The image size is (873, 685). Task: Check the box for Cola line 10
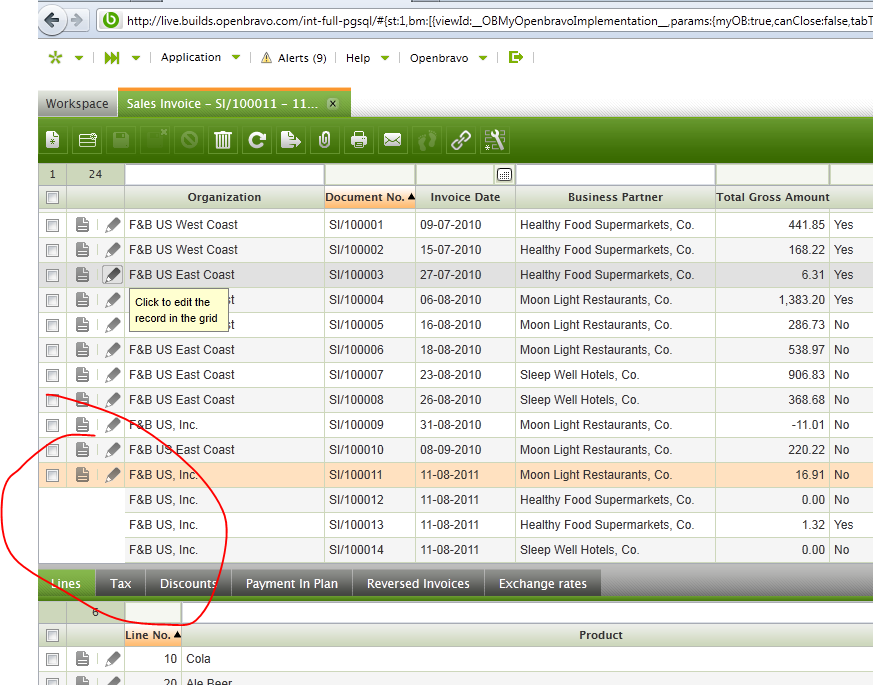coord(52,659)
